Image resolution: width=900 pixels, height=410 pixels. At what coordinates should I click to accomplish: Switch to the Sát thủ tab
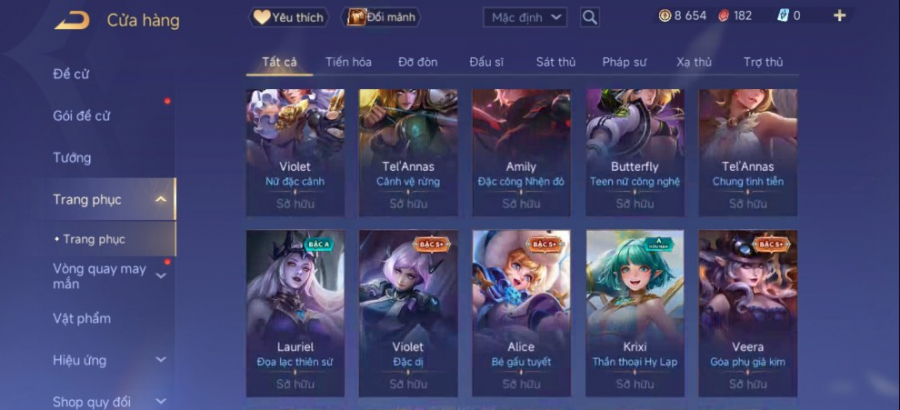click(x=556, y=62)
